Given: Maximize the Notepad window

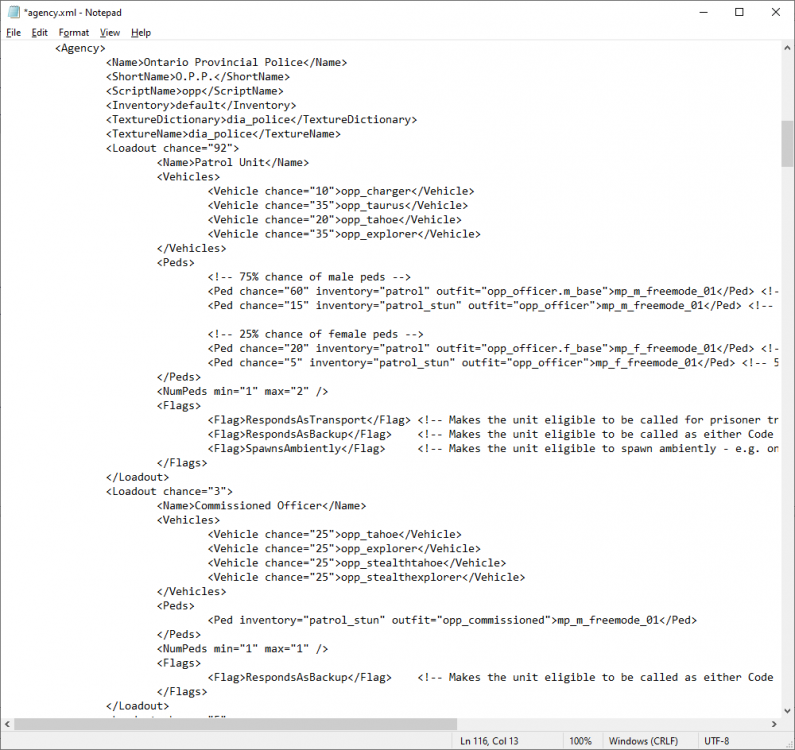Looking at the screenshot, I should (739, 12).
